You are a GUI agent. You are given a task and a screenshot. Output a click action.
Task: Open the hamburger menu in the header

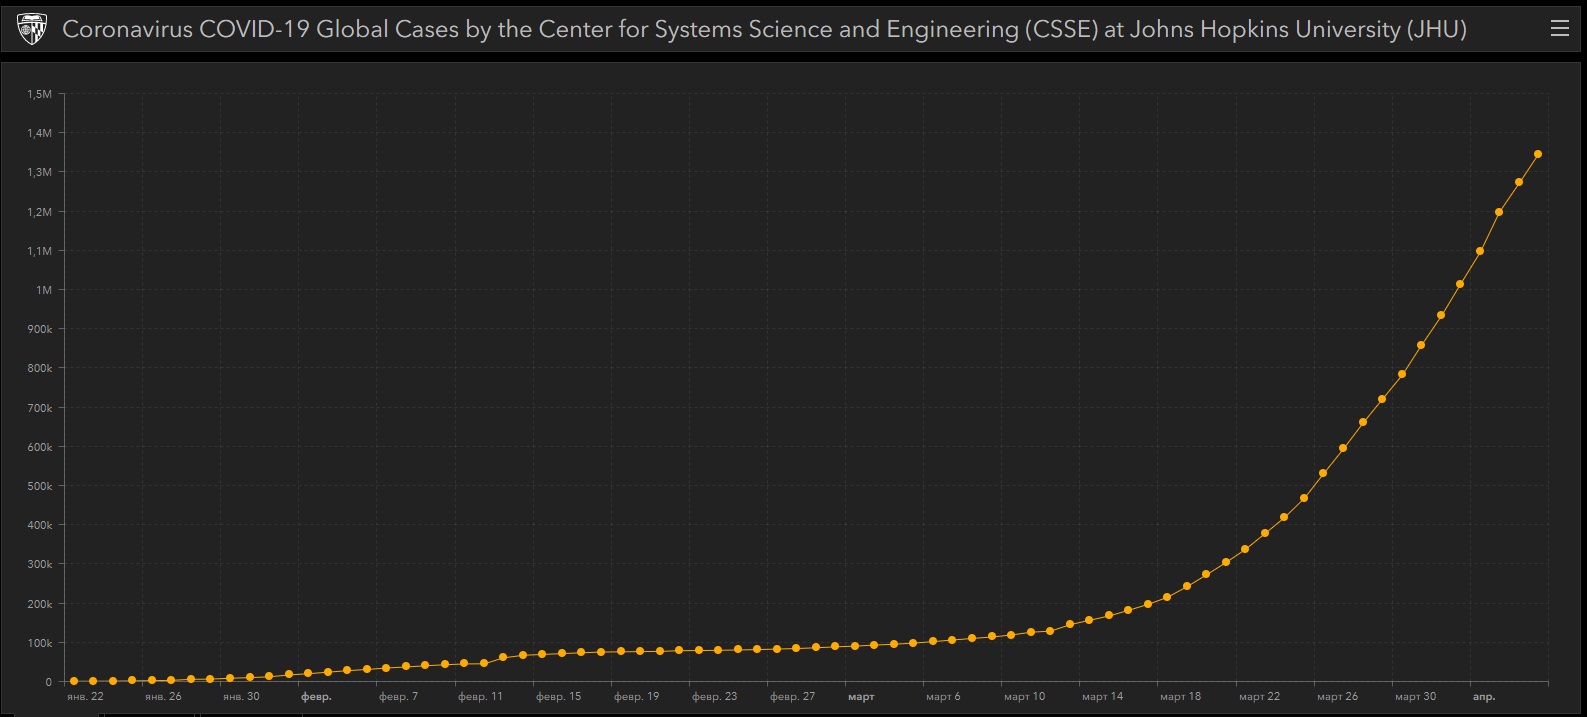point(1559,29)
